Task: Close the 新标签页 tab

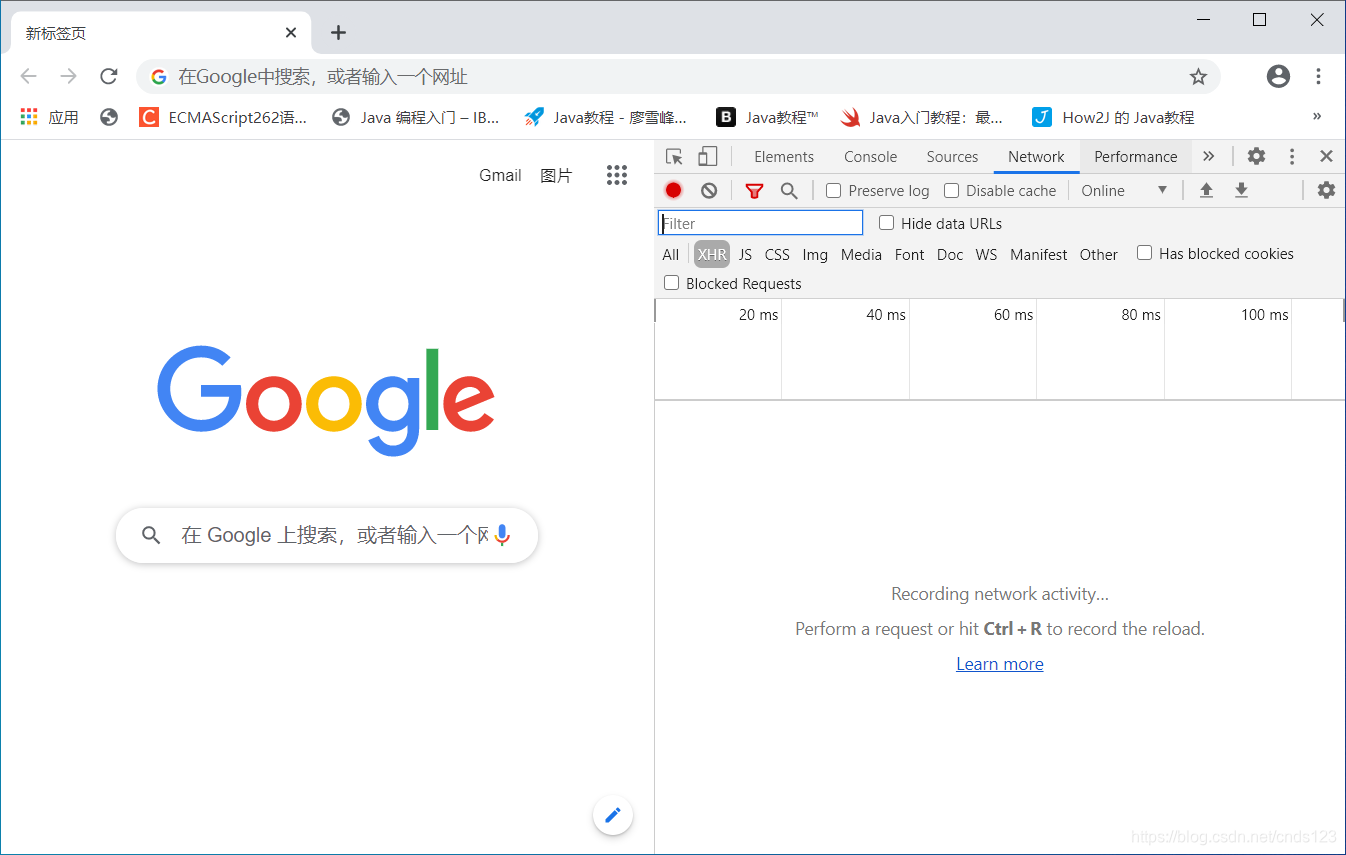Action: click(291, 33)
